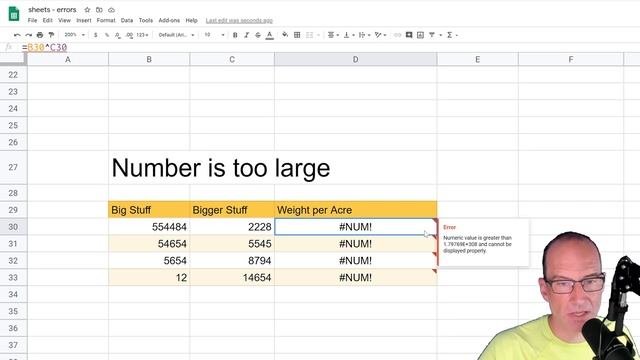Undo the last action
Viewport: 640px width, 360px height.
[17, 35]
